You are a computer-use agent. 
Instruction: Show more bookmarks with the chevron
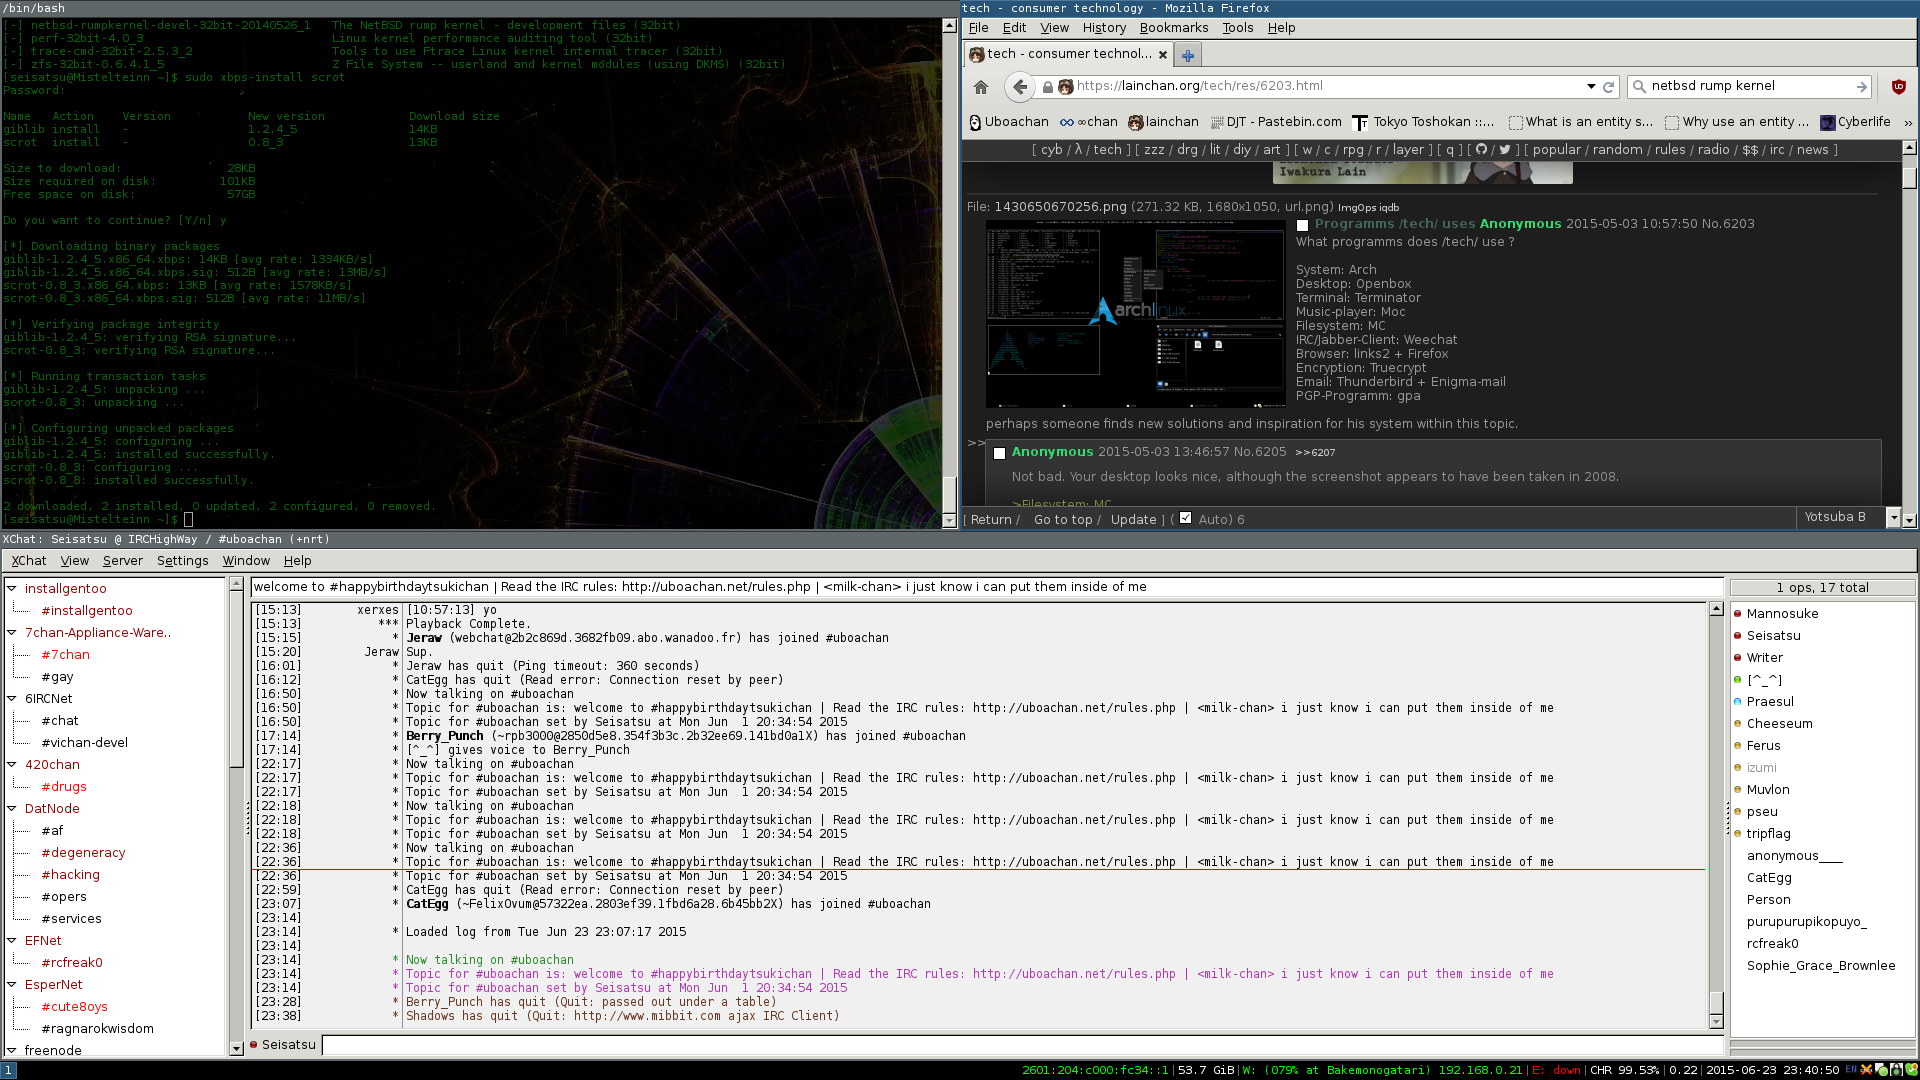[1908, 123]
